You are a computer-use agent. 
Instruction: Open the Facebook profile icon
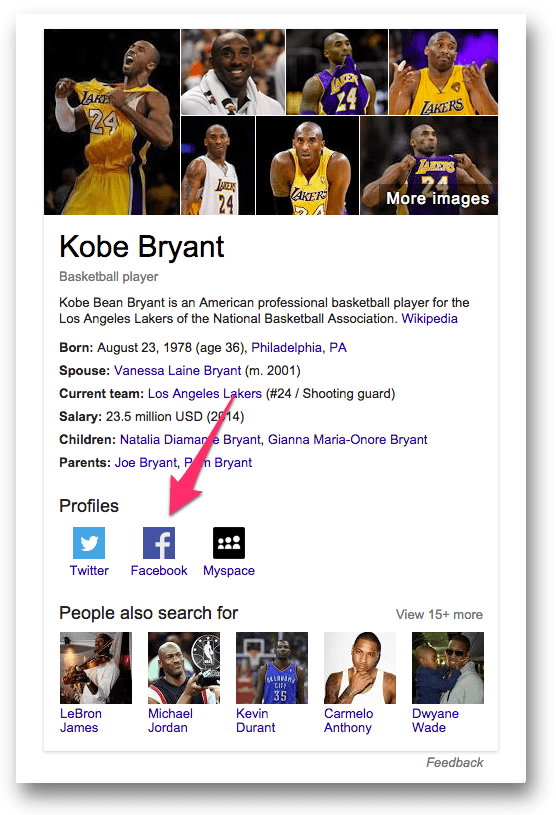pos(159,543)
